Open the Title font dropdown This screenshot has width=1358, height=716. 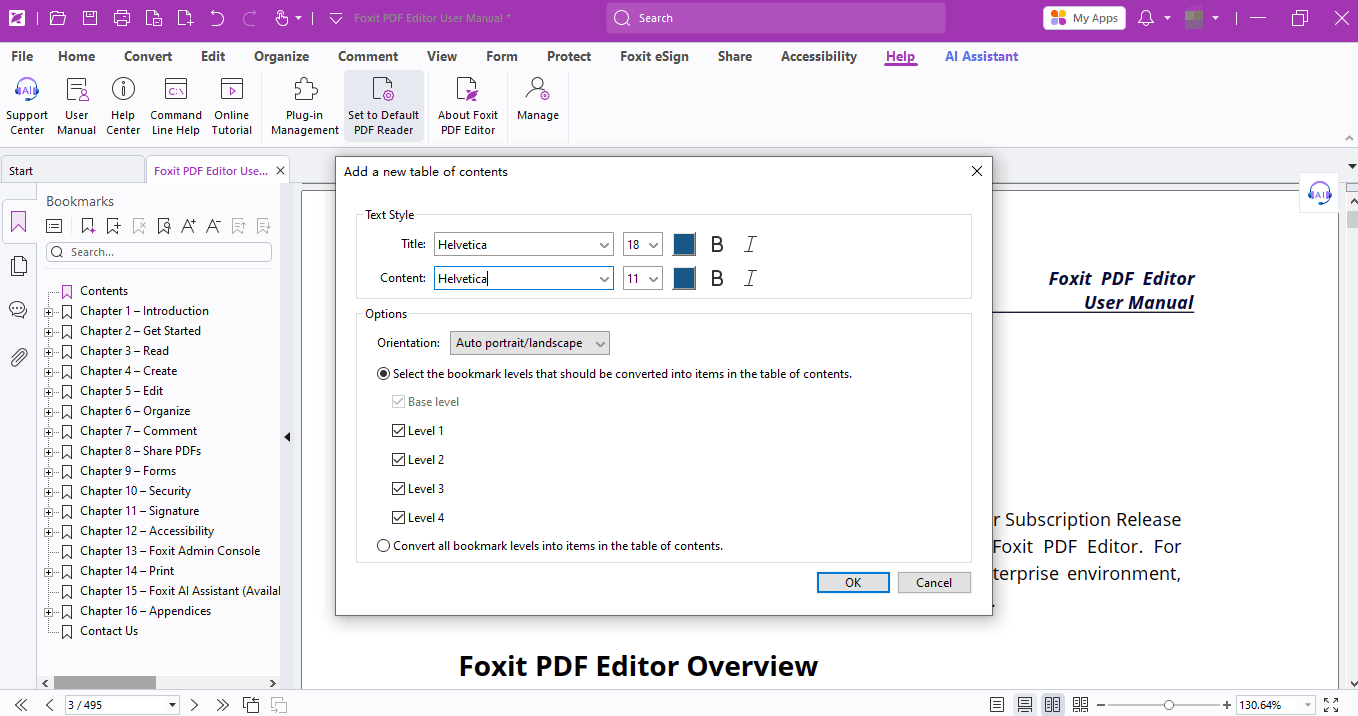604,244
